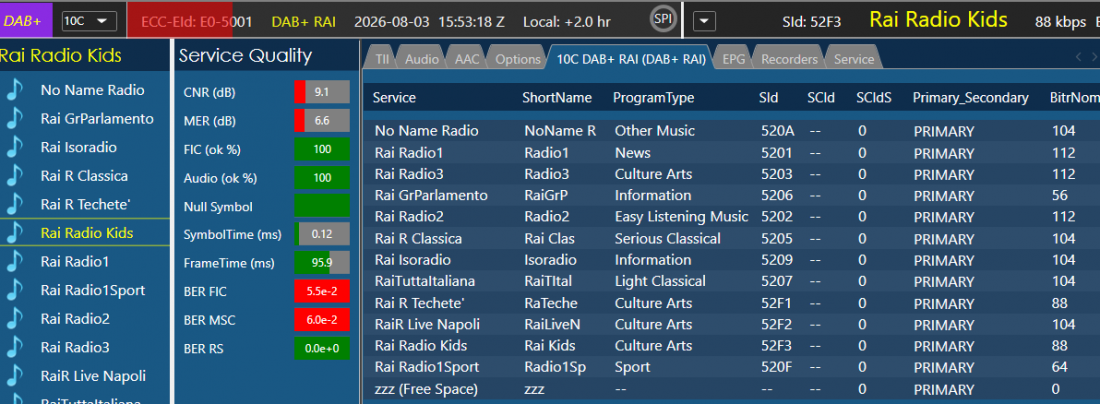Click zzz (Free Space) table row
1100x404 pixels.
(x=730, y=389)
